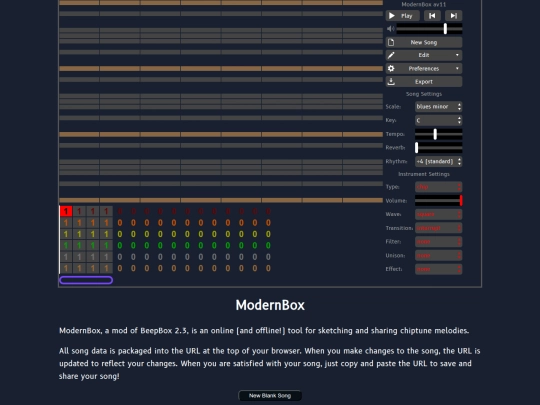Open the Edit menu
540x405 pixels.
[424, 55]
